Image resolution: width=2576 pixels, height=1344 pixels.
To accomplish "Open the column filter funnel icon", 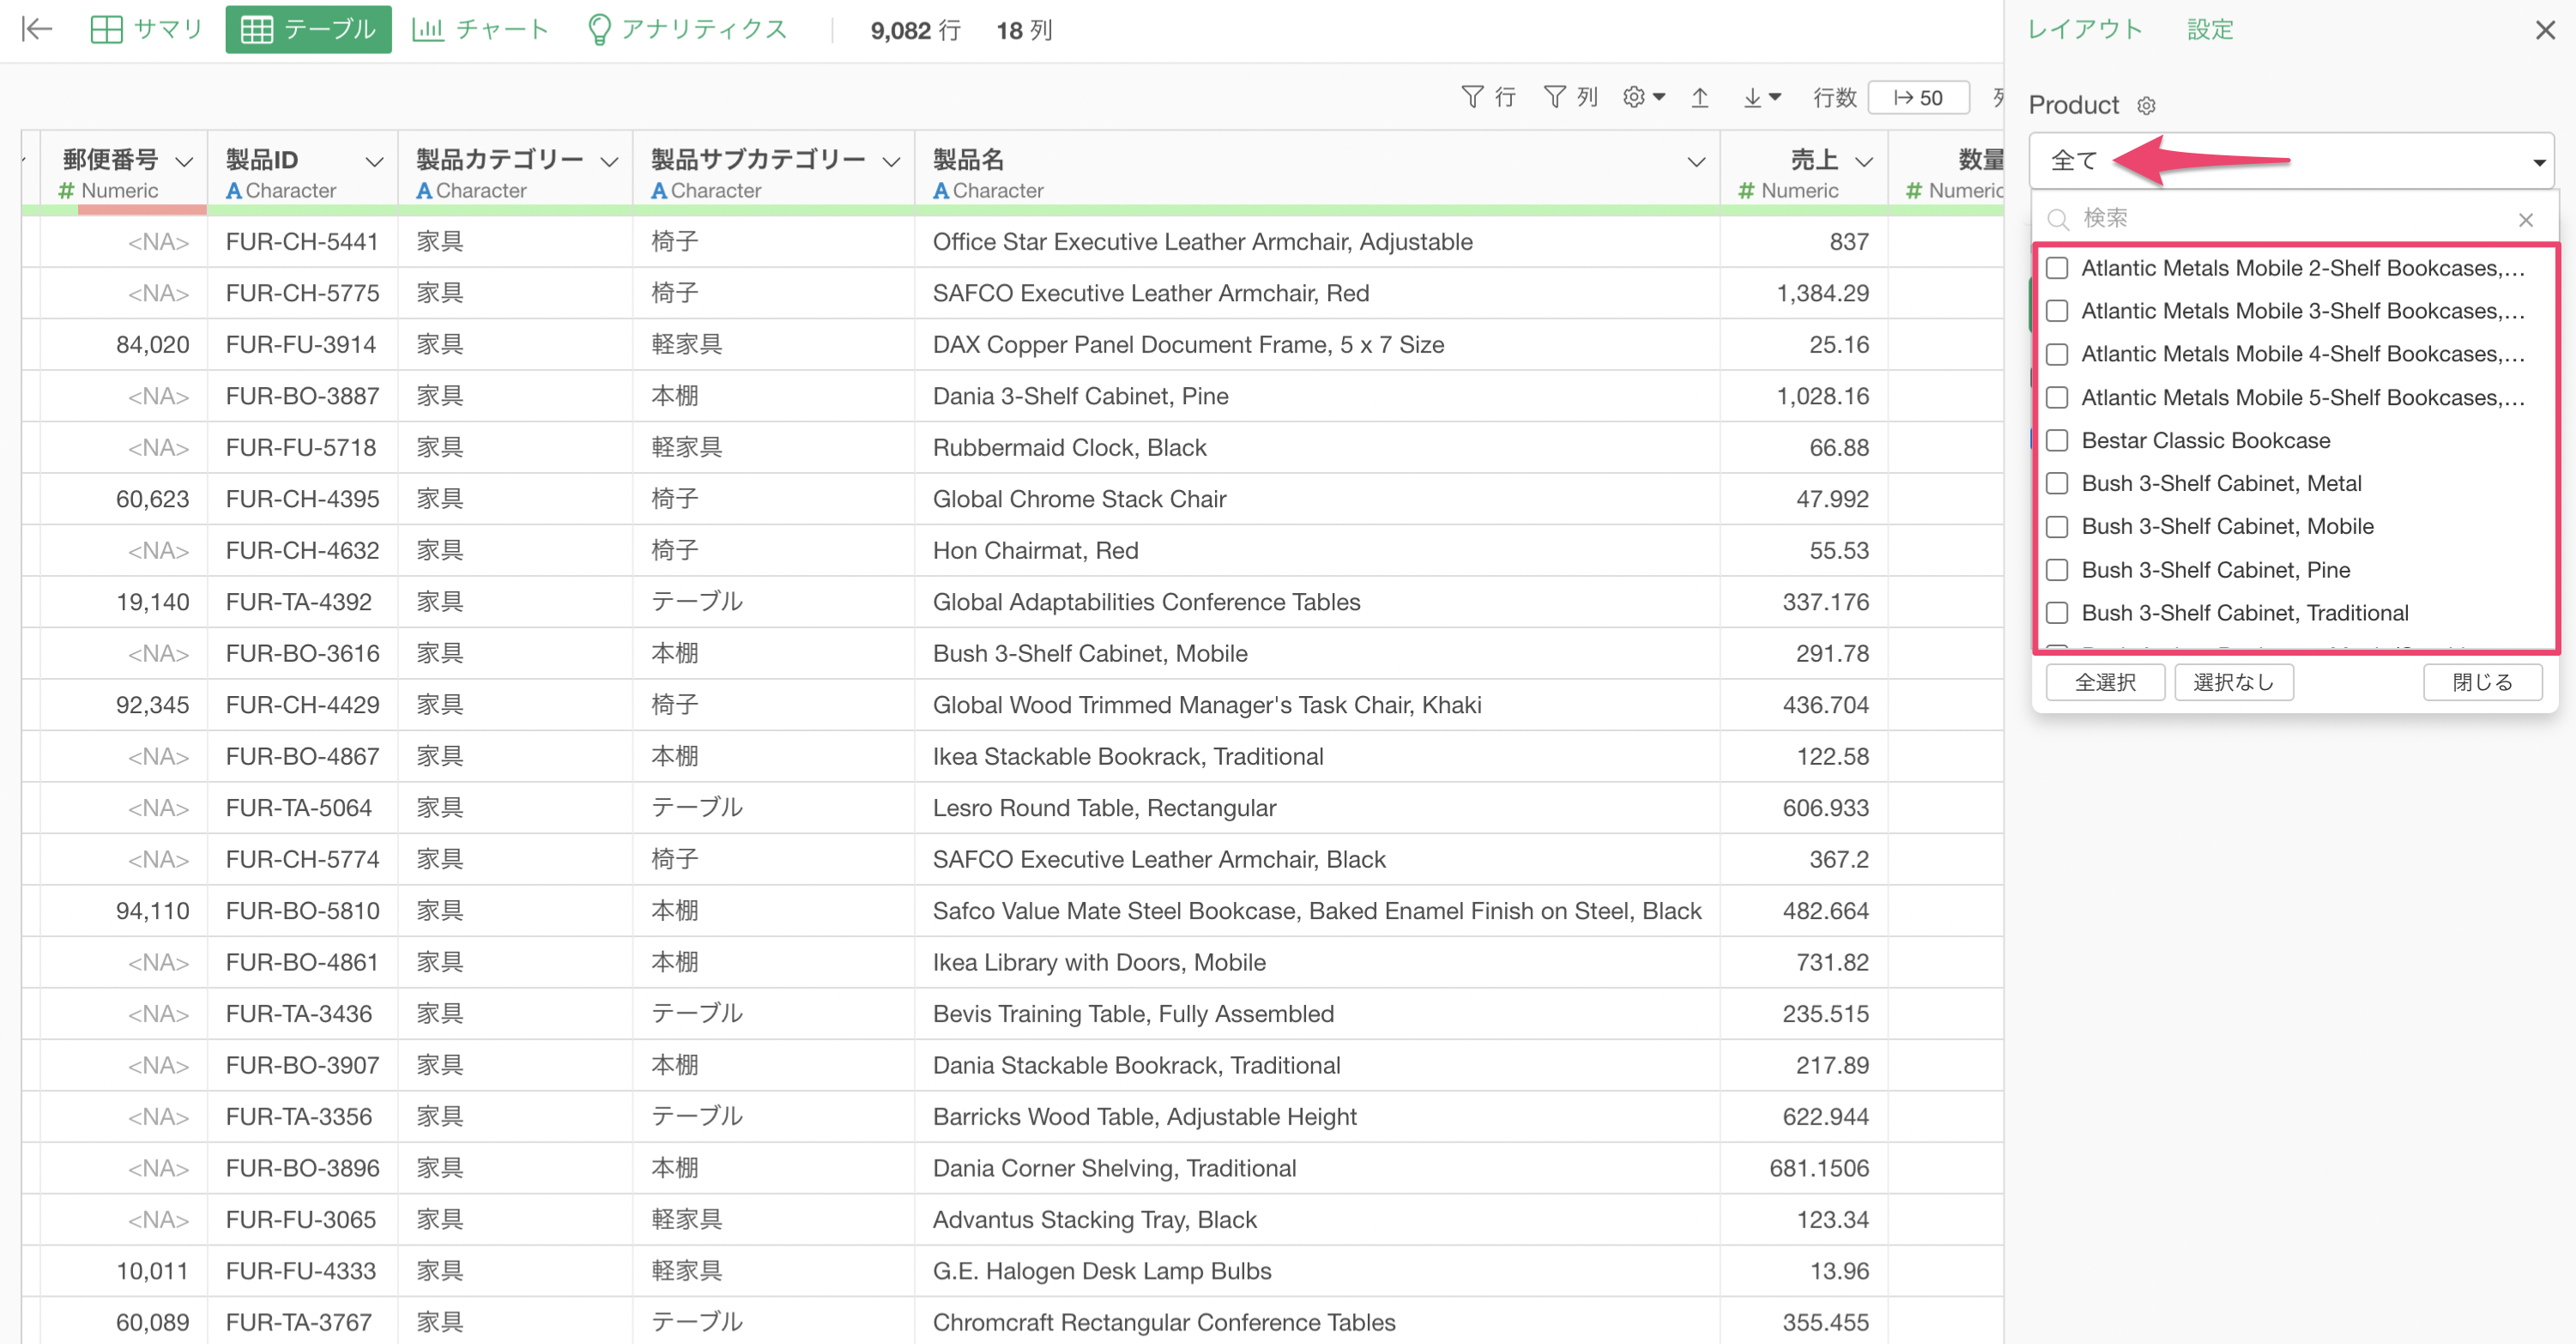I will click(1554, 97).
